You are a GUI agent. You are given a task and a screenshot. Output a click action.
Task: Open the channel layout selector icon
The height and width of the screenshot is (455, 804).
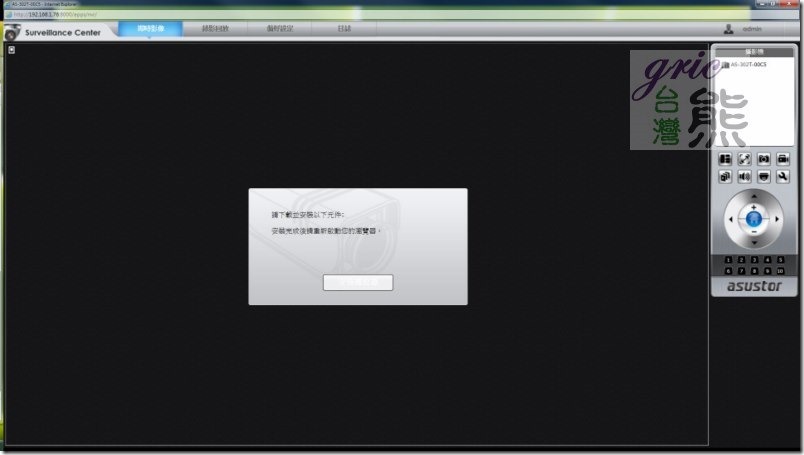coord(725,159)
